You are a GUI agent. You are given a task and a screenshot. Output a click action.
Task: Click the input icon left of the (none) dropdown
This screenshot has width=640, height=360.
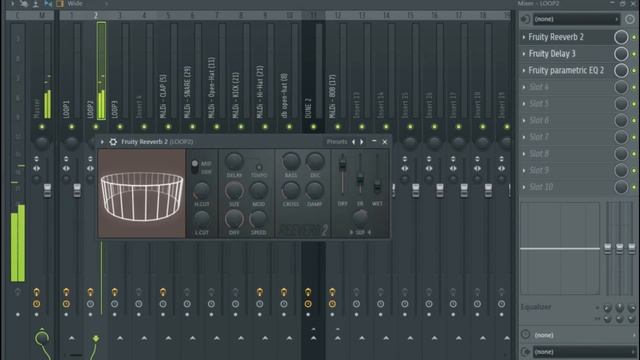(x=525, y=19)
